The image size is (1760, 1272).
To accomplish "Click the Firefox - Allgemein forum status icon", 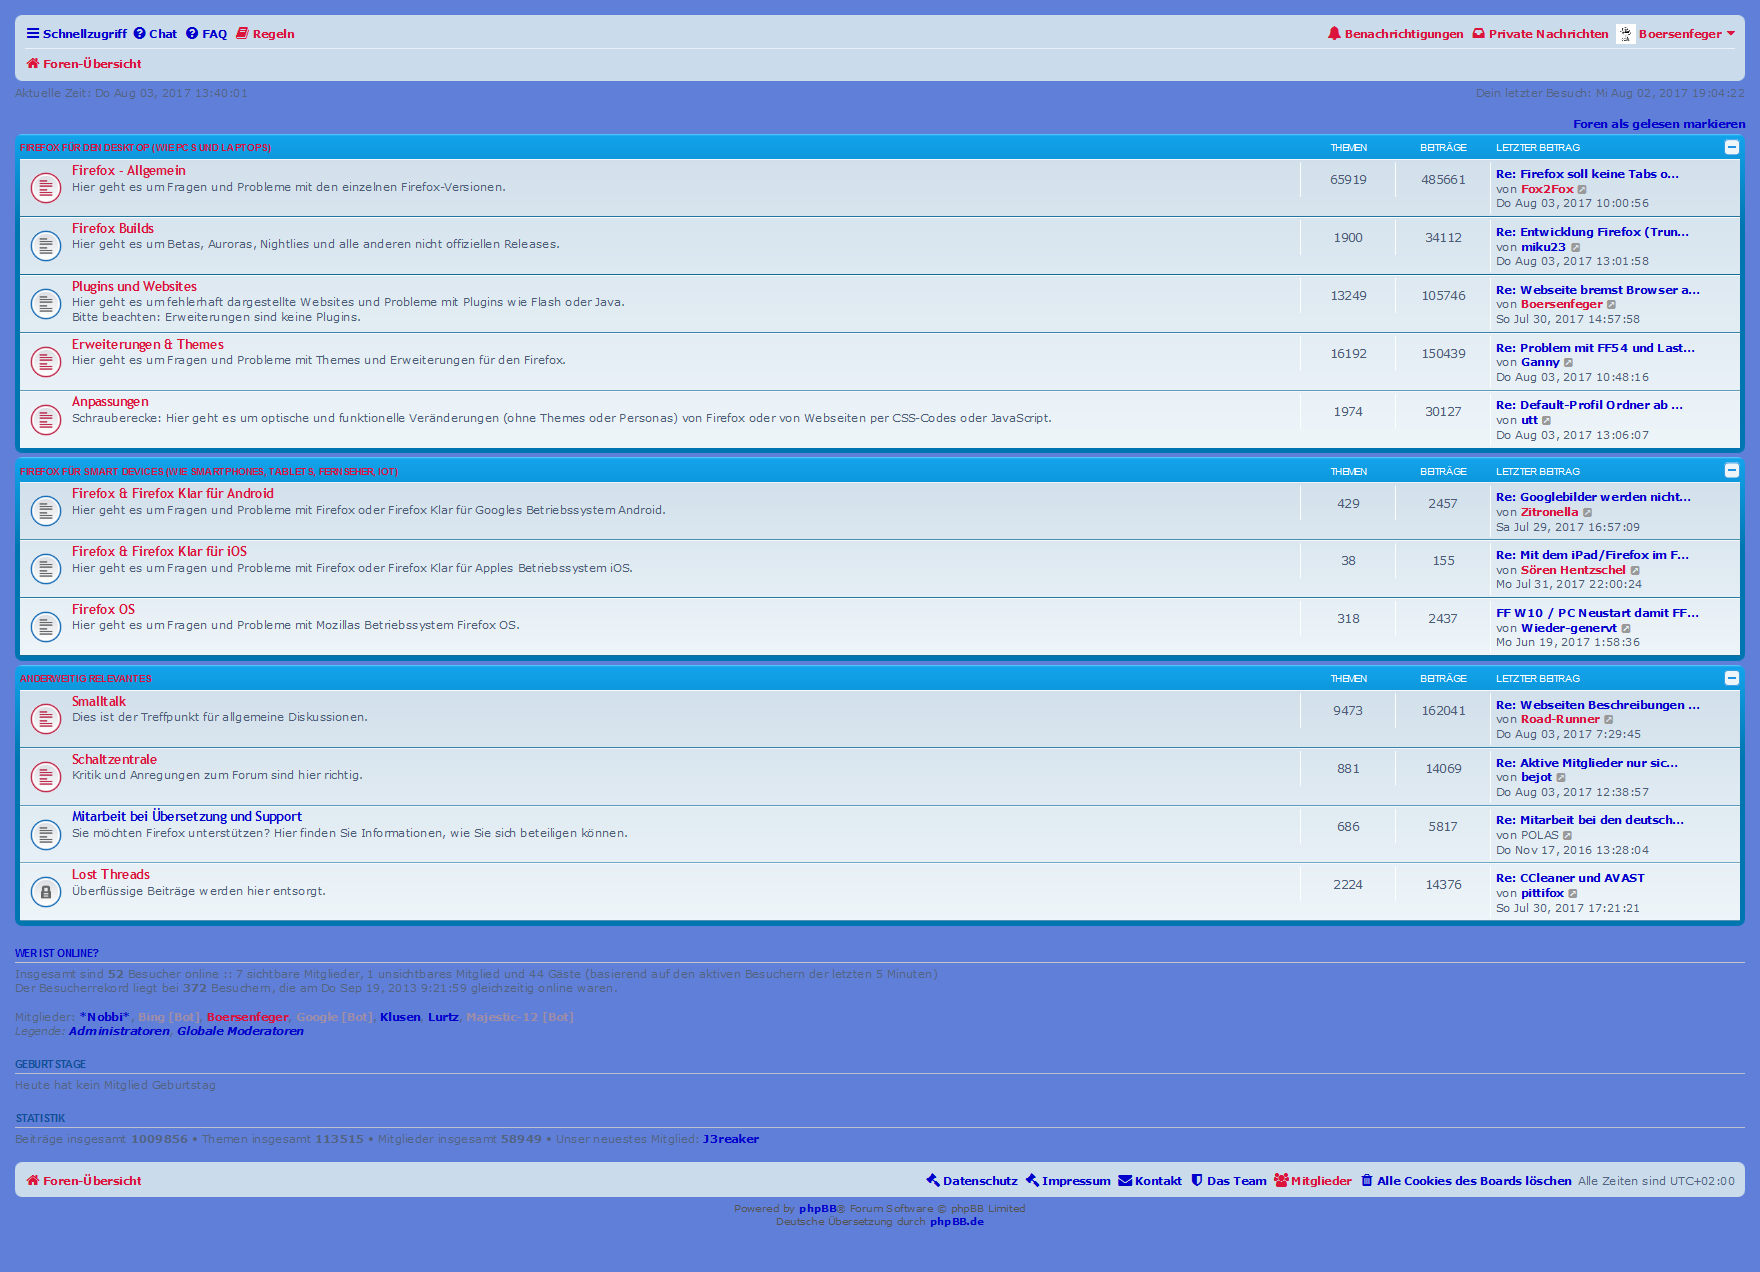I will point(46,187).
